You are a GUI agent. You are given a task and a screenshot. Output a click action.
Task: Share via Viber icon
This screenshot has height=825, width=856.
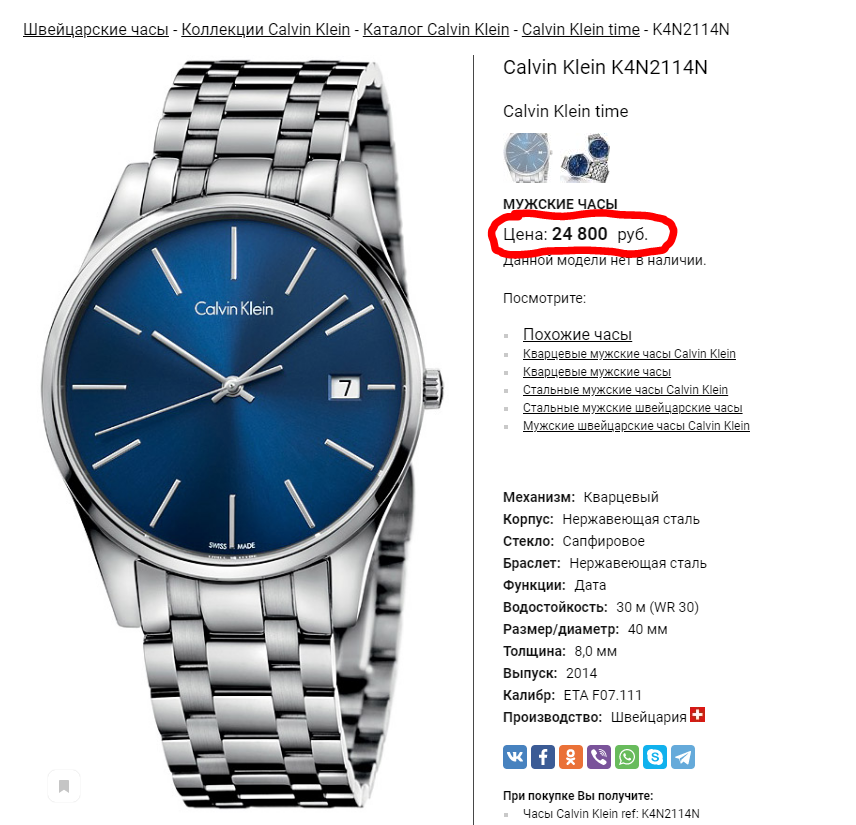tap(599, 757)
